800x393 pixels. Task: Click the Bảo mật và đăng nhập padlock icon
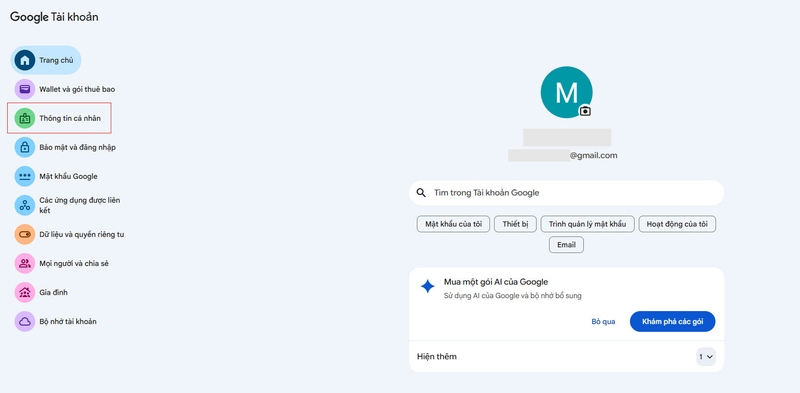24,148
